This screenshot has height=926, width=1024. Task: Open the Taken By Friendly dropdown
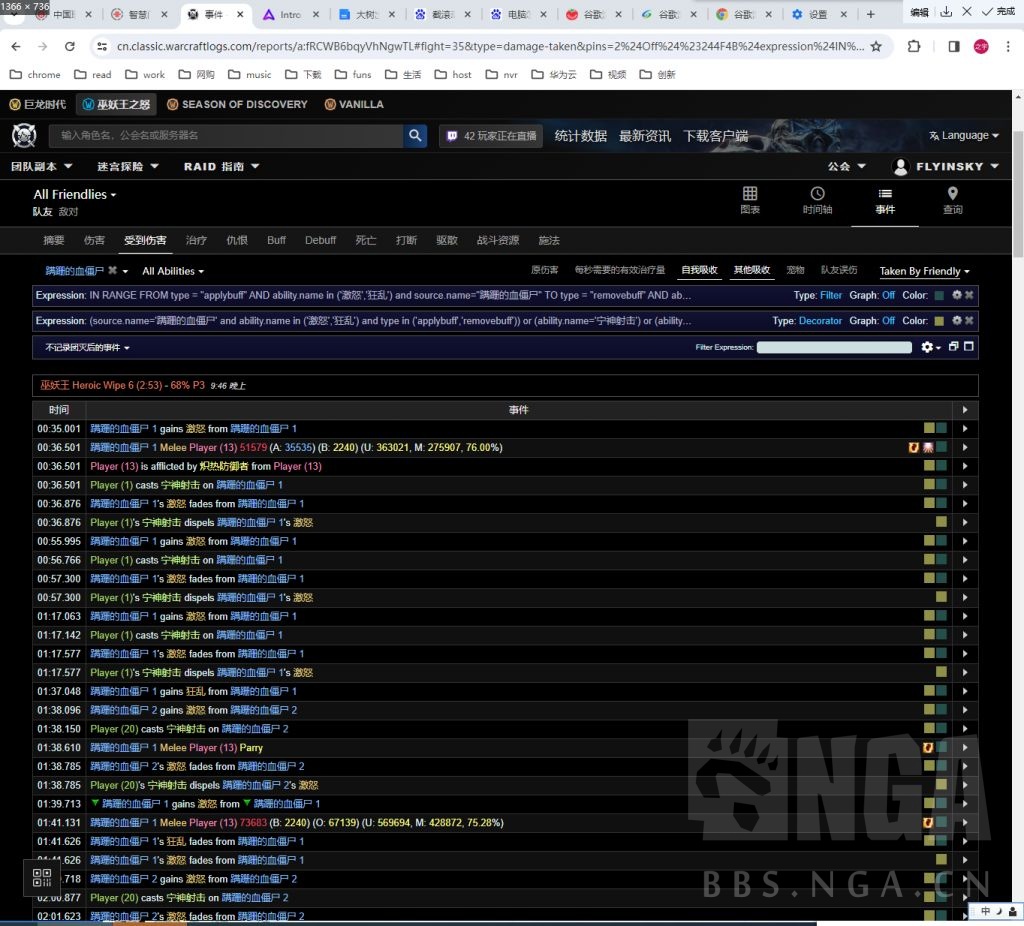coord(924,271)
